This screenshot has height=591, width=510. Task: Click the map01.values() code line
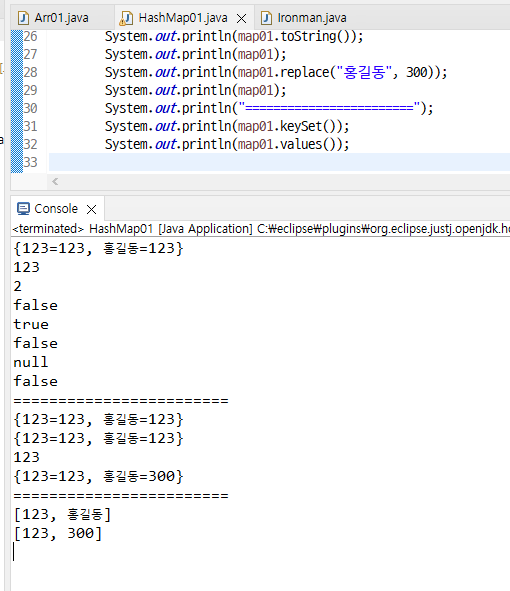pos(227,144)
